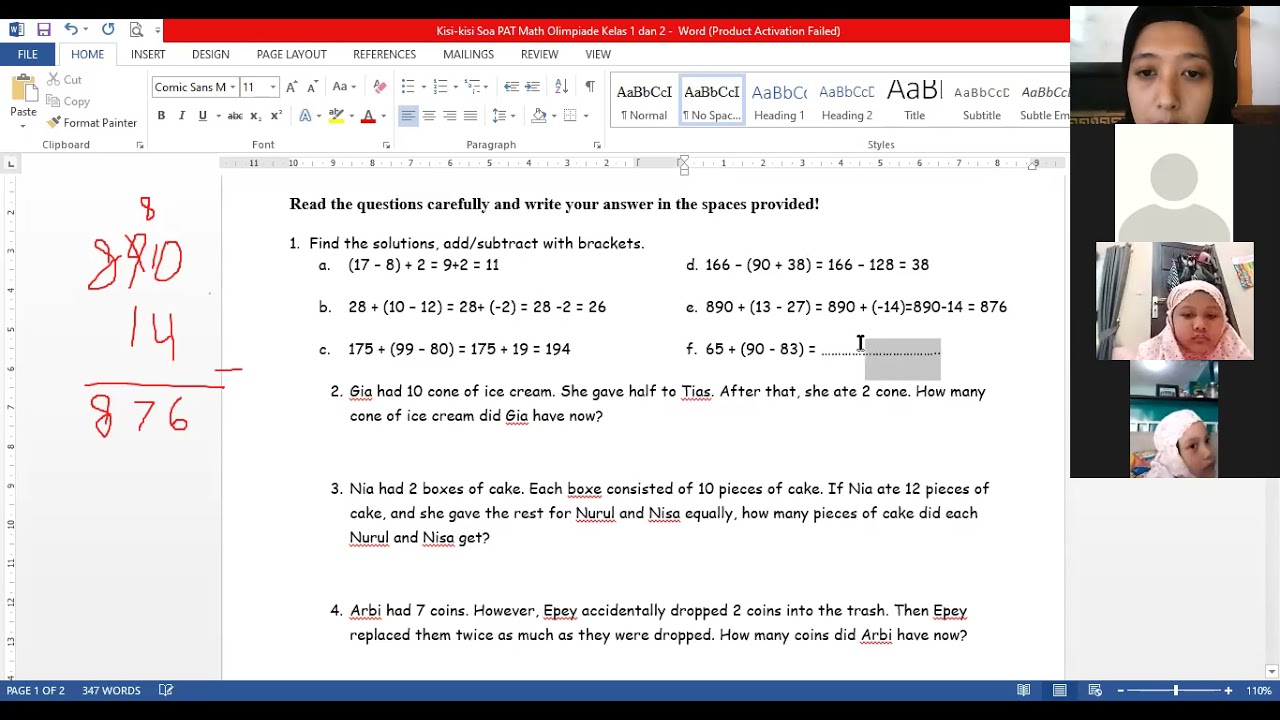Click the Undo arrow icon
The height and width of the screenshot is (720, 1280).
[x=71, y=30]
